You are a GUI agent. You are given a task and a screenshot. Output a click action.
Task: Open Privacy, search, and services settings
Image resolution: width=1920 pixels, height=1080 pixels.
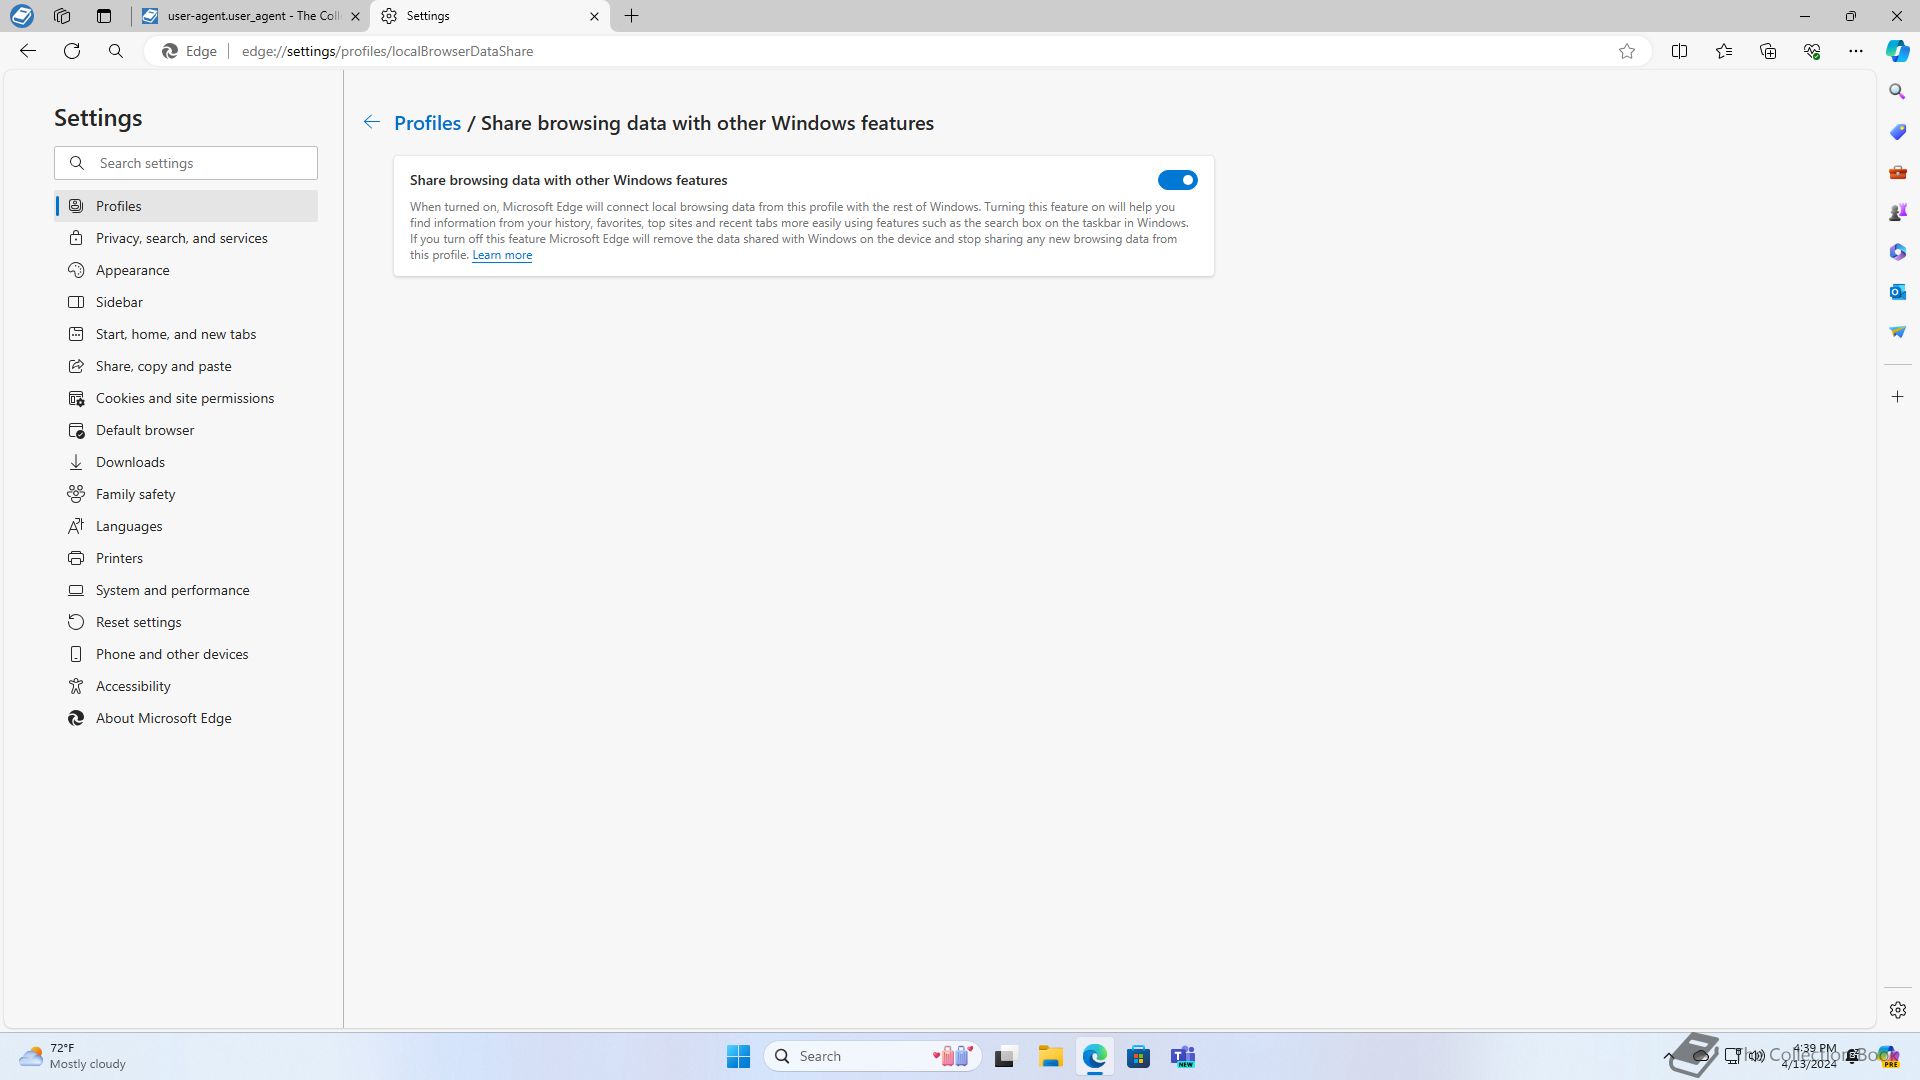tap(186, 238)
